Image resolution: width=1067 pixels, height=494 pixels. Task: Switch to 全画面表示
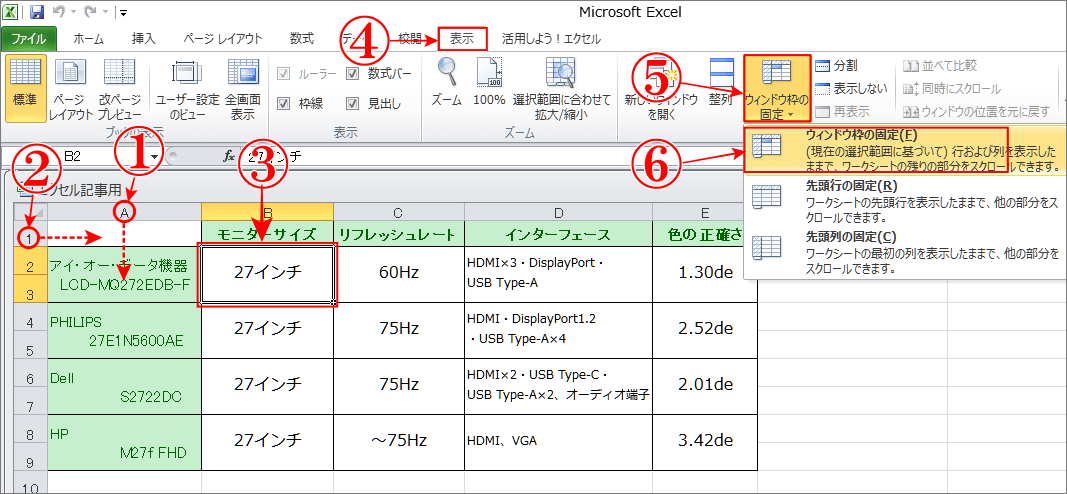point(243,88)
